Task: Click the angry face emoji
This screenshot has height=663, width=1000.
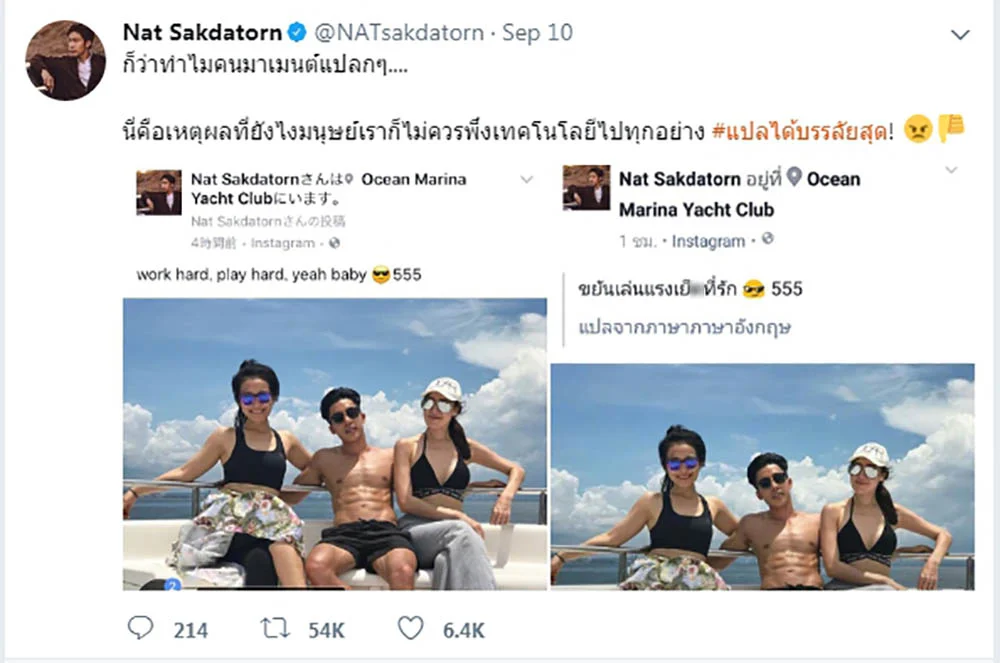Action: 918,129
